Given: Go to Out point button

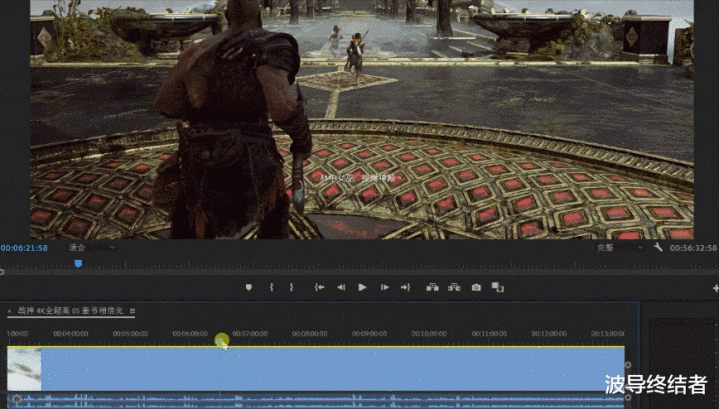Looking at the screenshot, I should pos(405,287).
